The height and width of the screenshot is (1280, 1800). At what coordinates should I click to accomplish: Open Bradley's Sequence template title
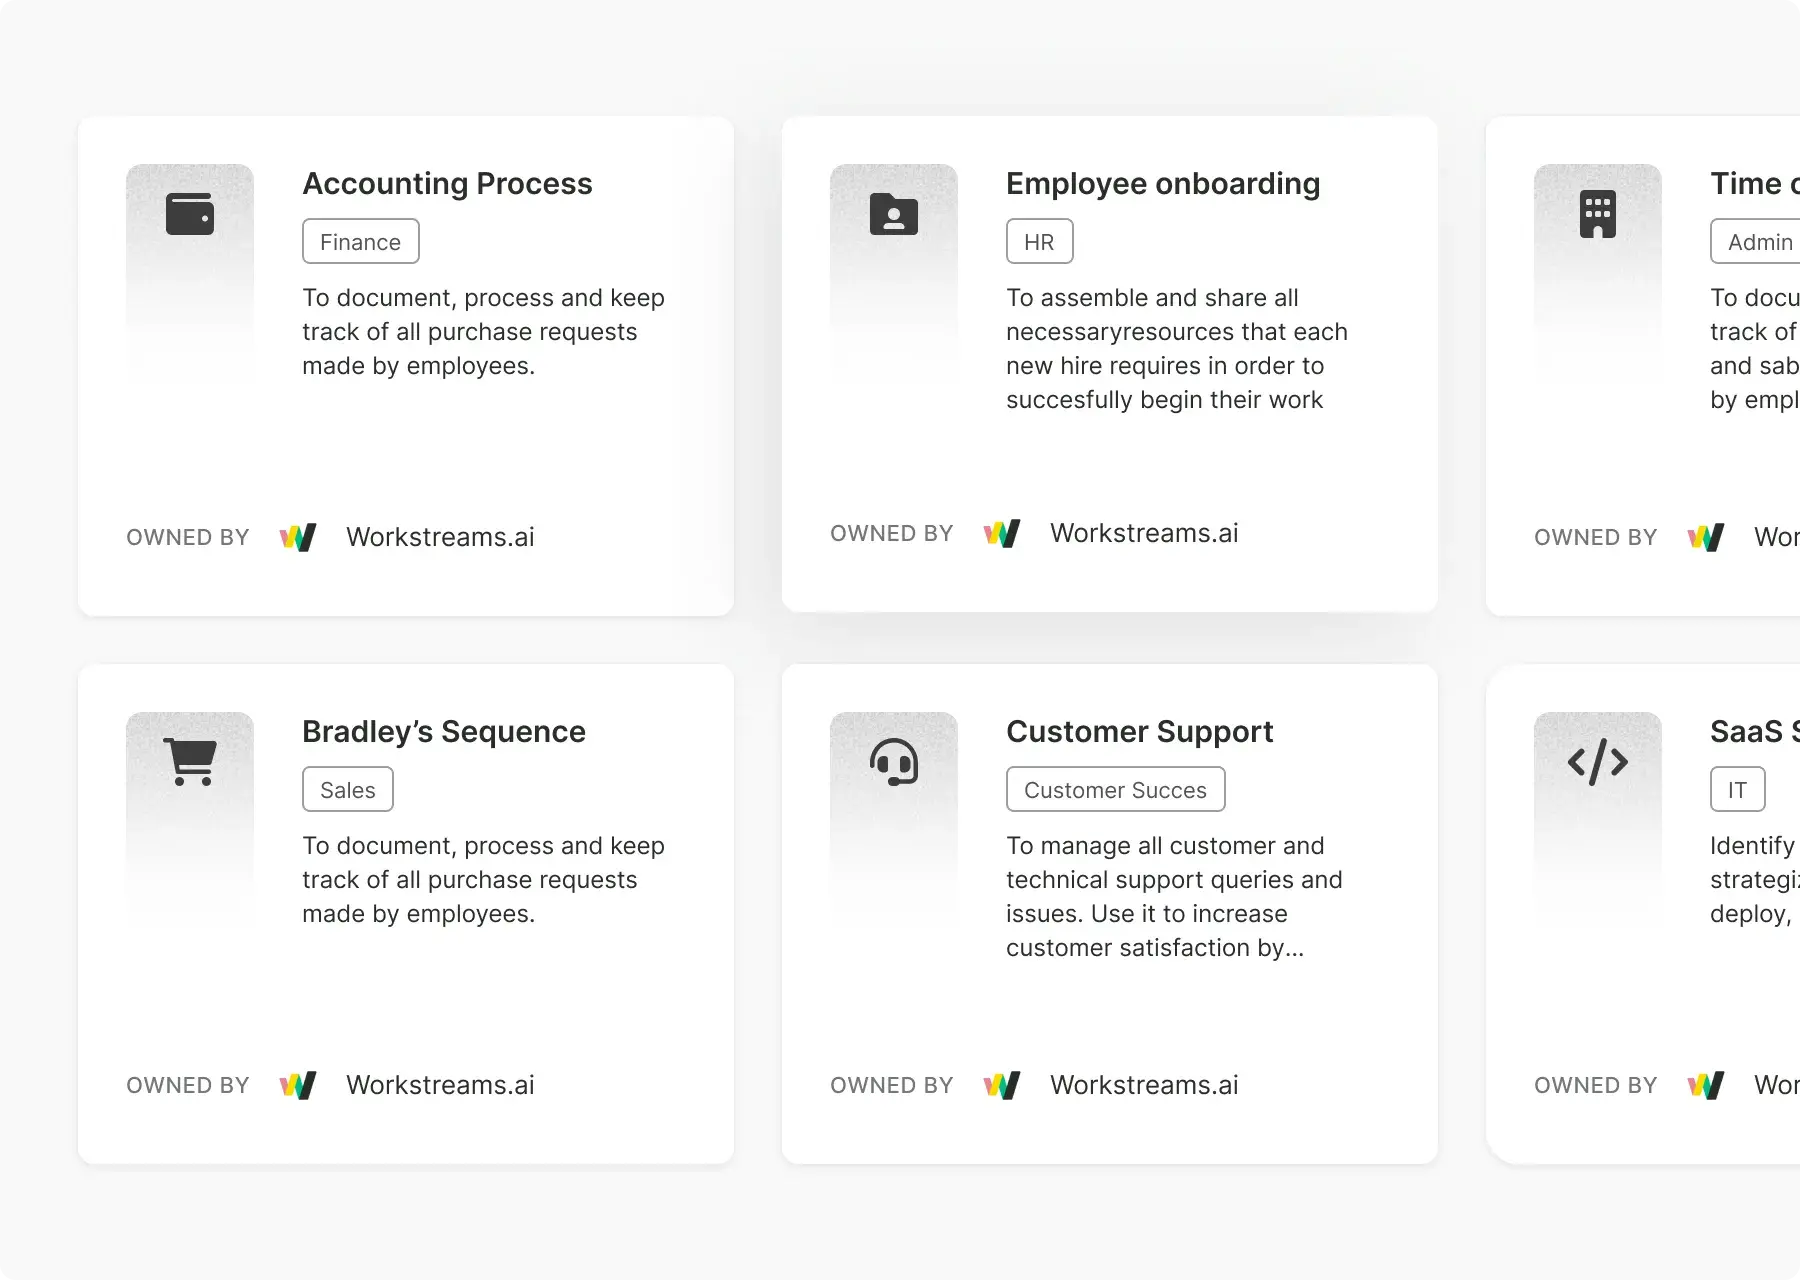click(443, 732)
